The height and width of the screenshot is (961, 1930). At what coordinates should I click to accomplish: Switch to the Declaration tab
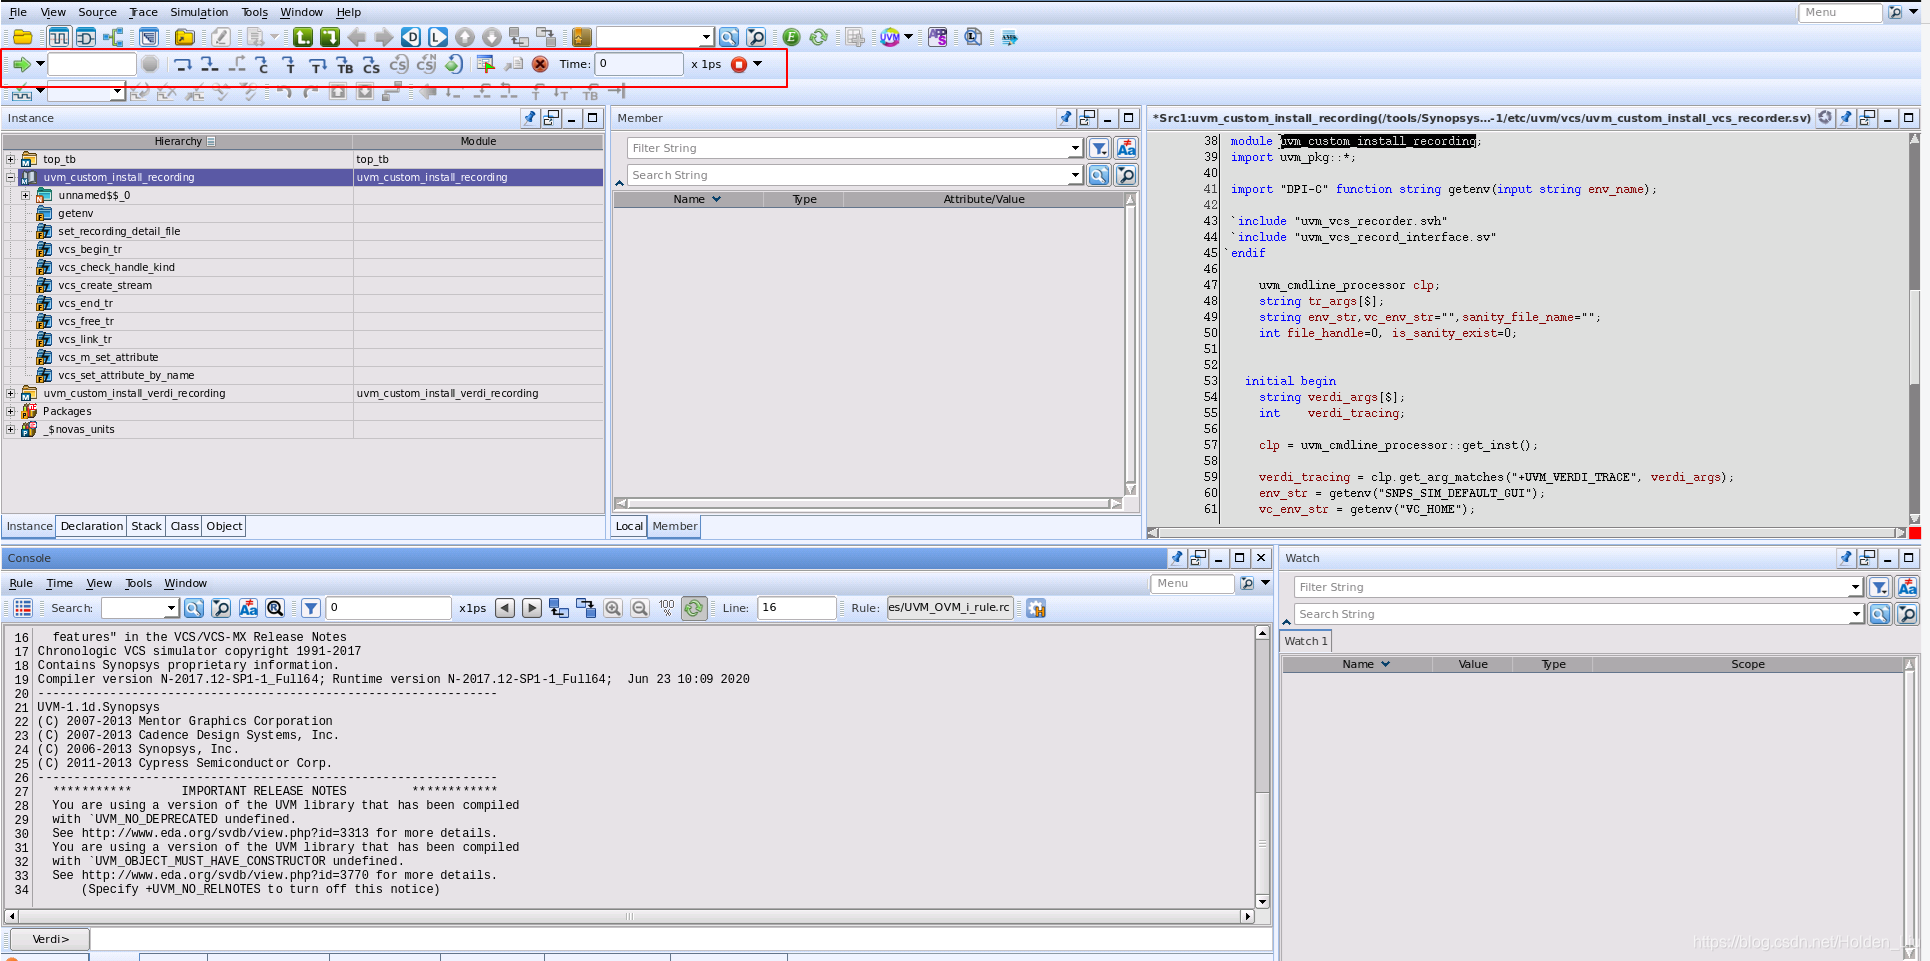pyautogui.click(x=92, y=526)
